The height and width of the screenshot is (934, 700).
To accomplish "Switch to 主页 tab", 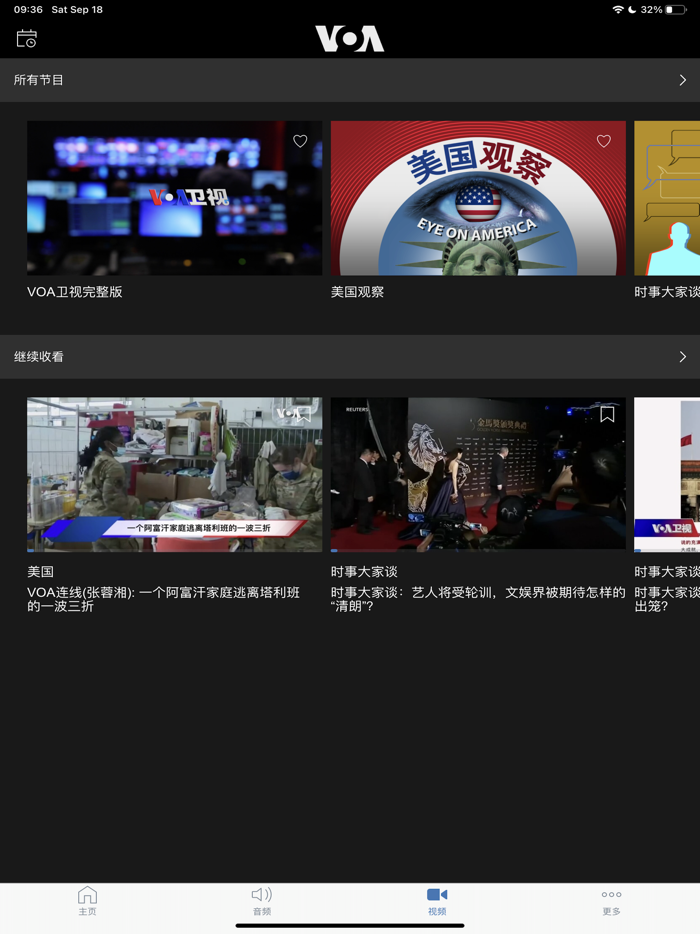I will [88, 901].
